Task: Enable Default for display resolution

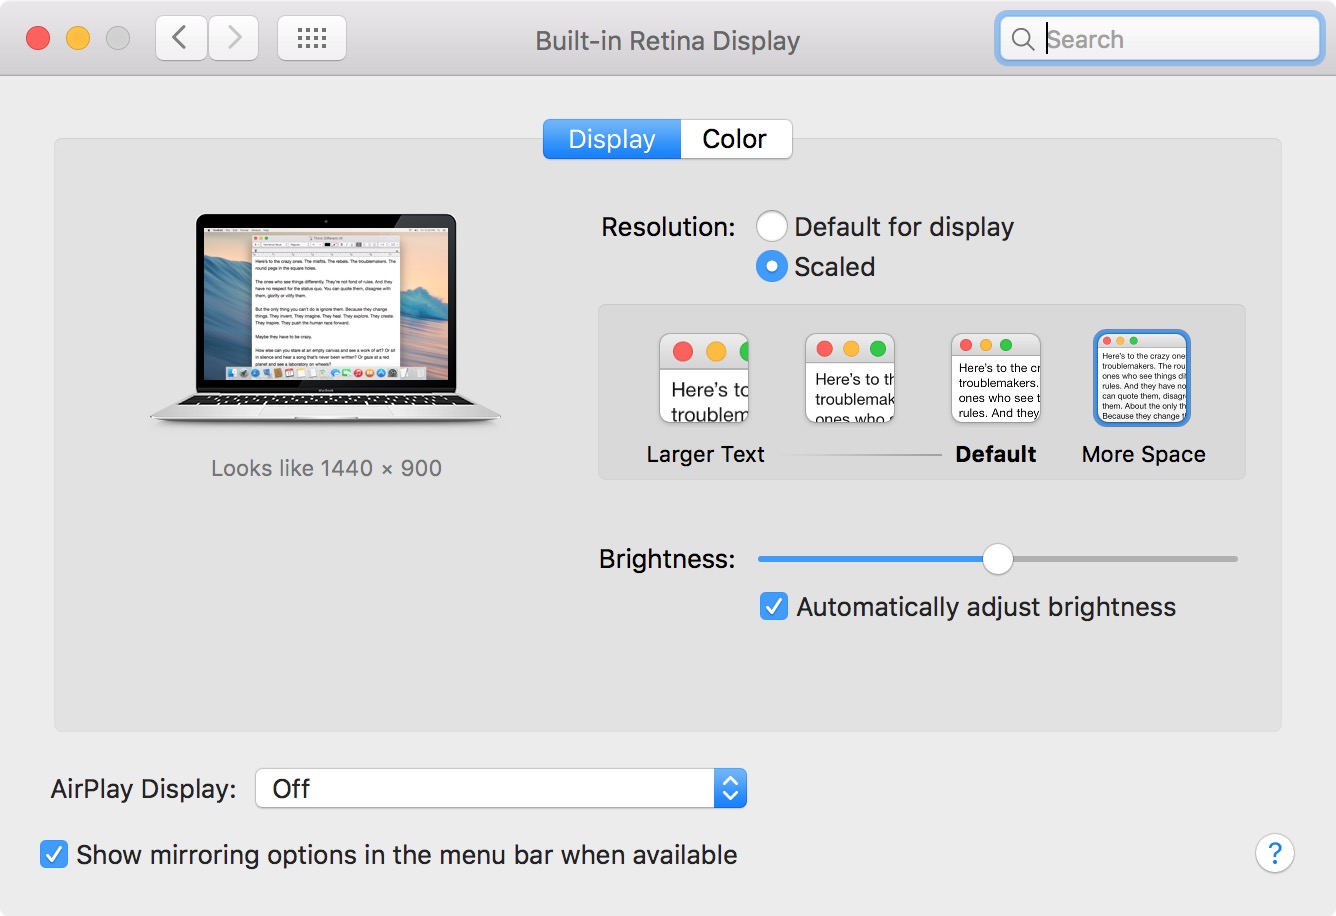Action: [771, 226]
